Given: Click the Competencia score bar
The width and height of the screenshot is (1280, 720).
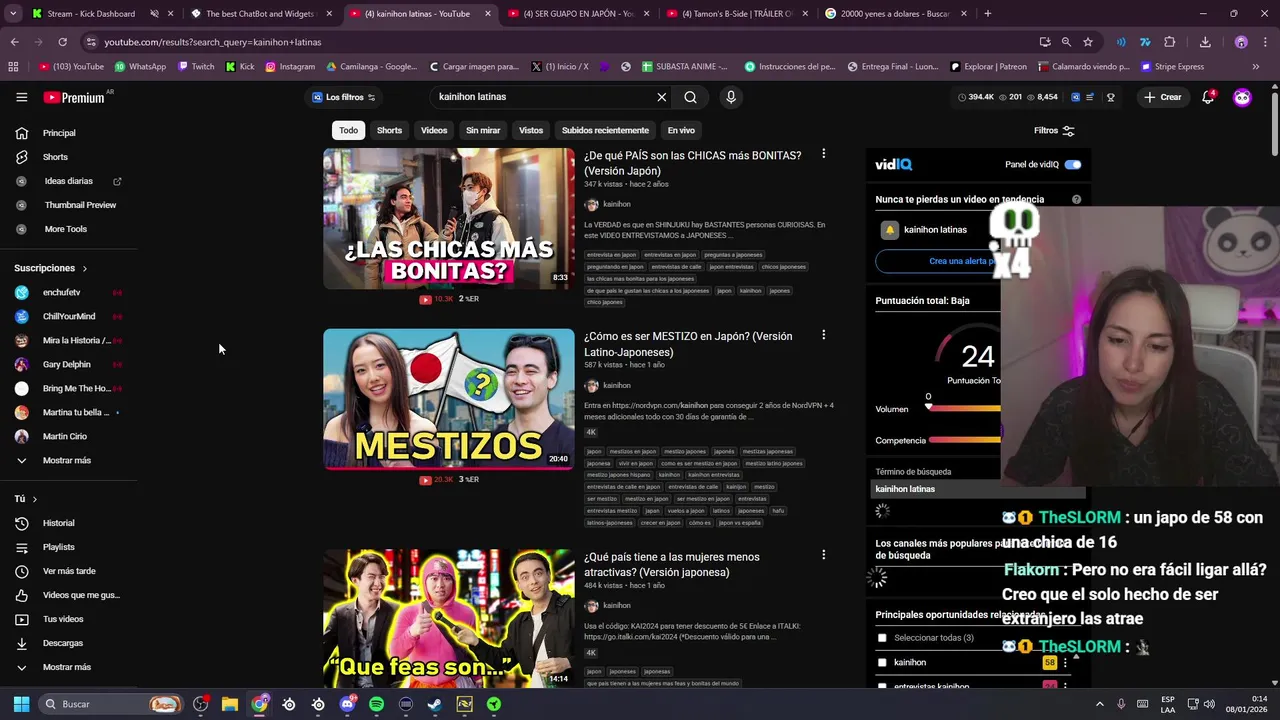Looking at the screenshot, I should [x=965, y=440].
